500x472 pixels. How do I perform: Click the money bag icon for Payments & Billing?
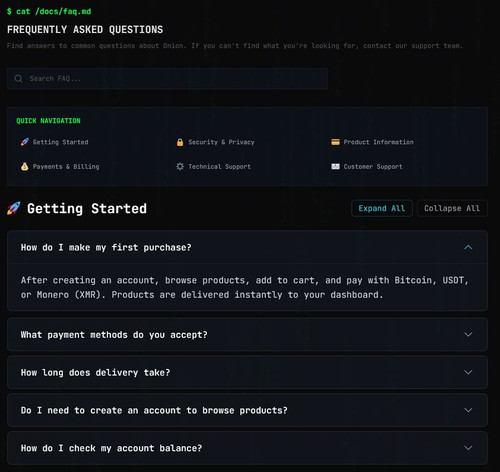point(25,166)
